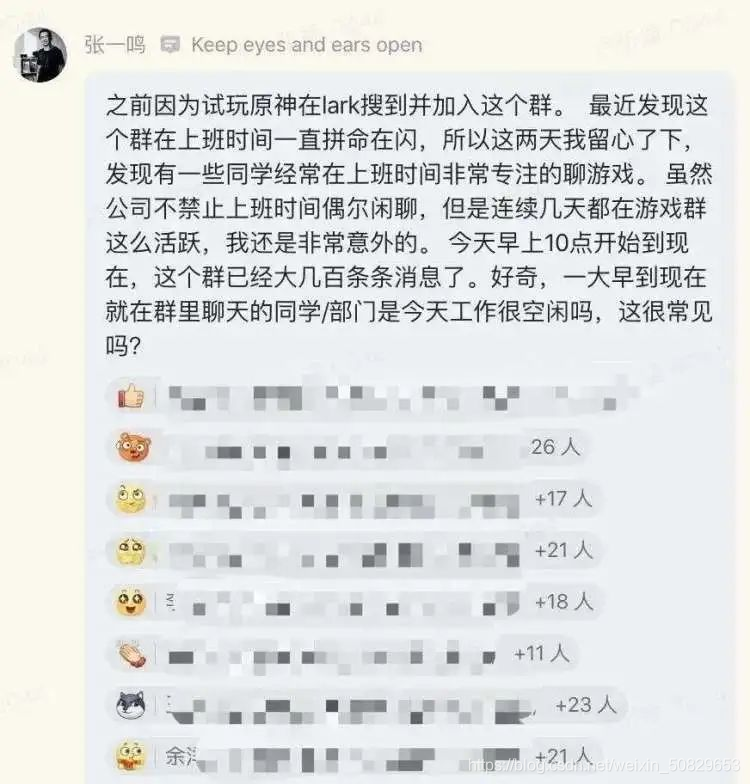This screenshot has height=784, width=750.
Task: Toggle the reaction pill showing +21 人 above +18 人
Action: click(354, 550)
